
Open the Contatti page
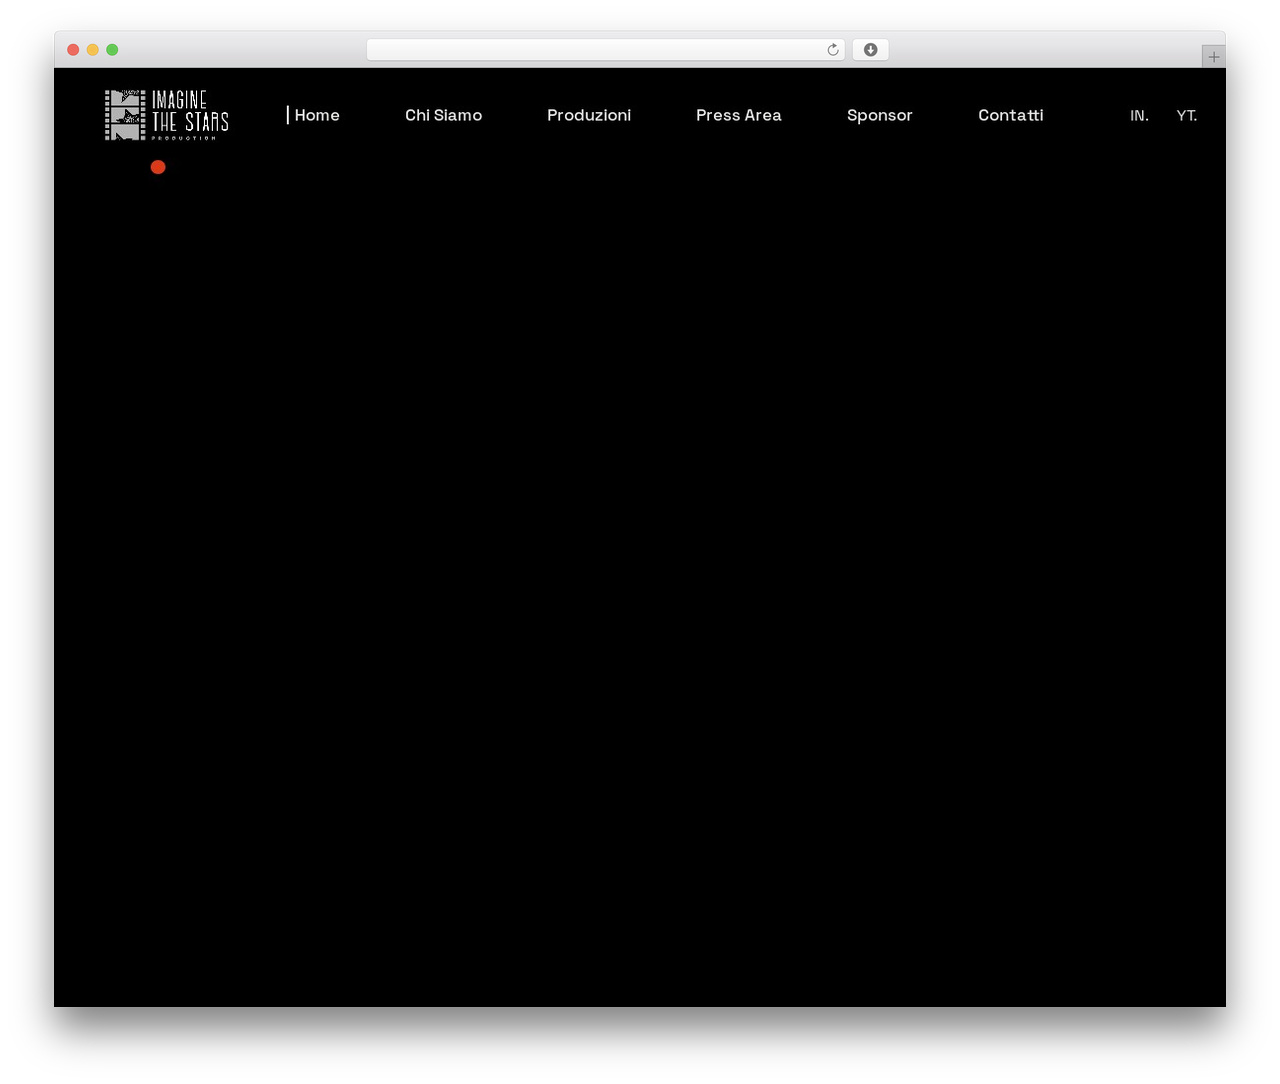point(1011,115)
